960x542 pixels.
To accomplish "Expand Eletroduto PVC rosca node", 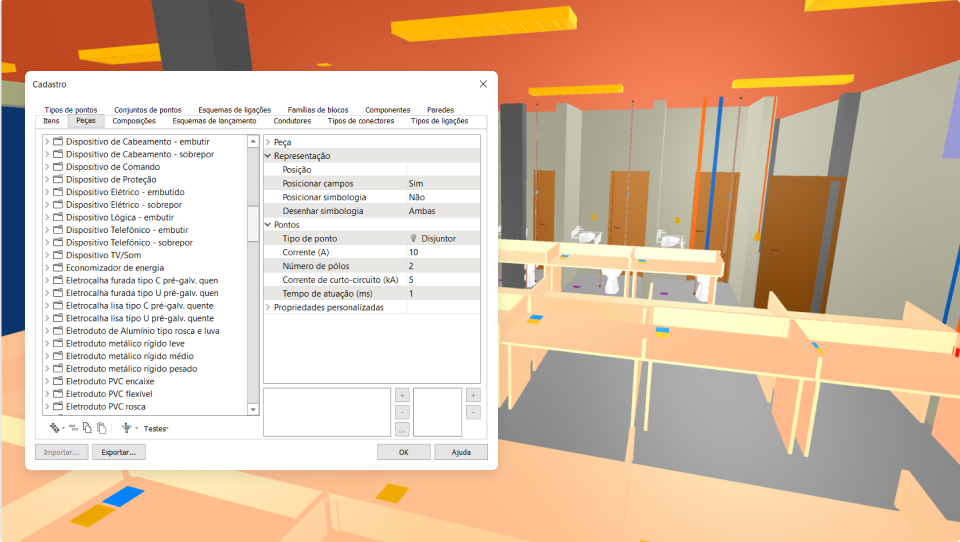I will (47, 407).
